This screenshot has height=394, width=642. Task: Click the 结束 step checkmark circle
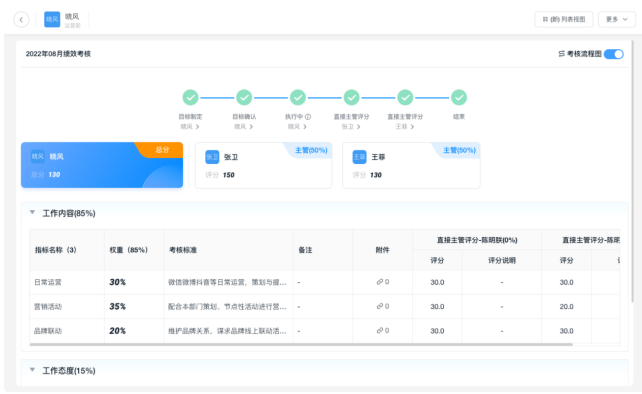[459, 97]
